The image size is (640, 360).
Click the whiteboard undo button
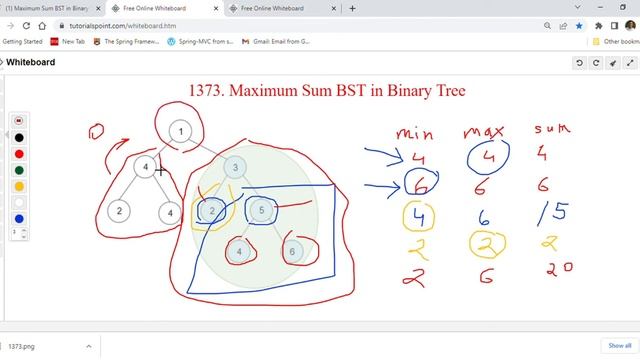click(x=579, y=63)
